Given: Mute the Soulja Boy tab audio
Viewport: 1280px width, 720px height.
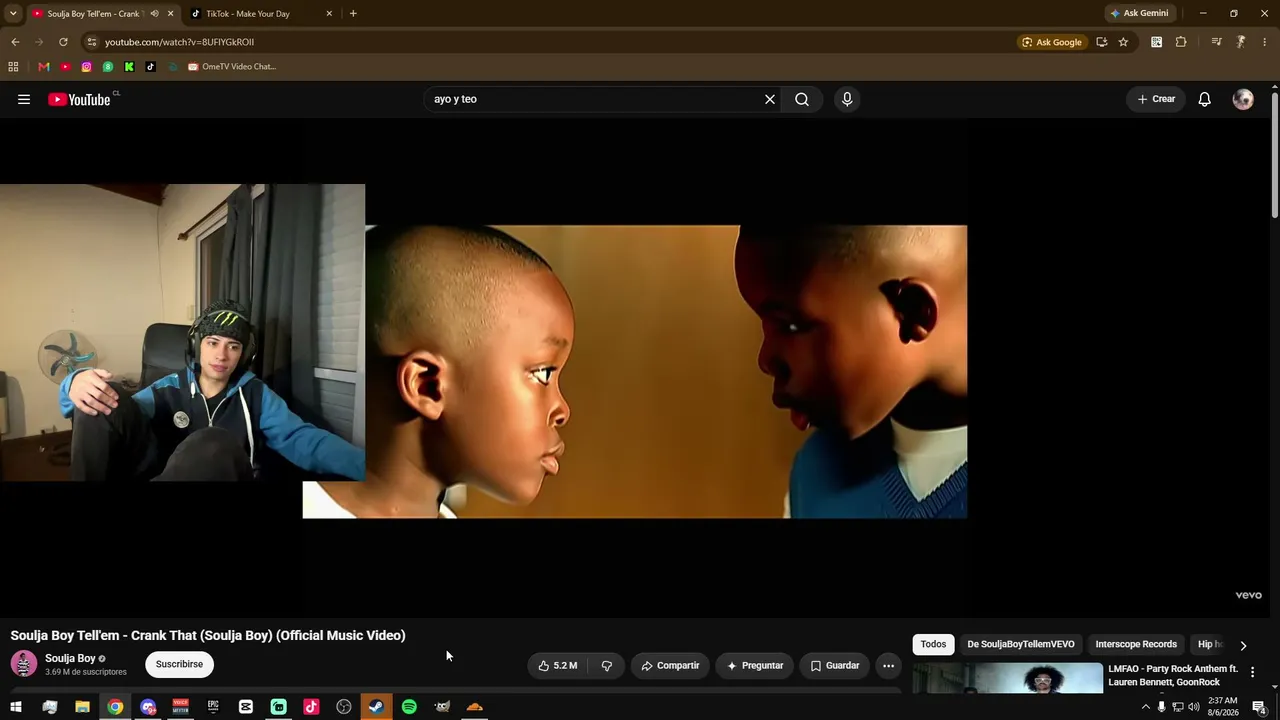Looking at the screenshot, I should click(154, 14).
